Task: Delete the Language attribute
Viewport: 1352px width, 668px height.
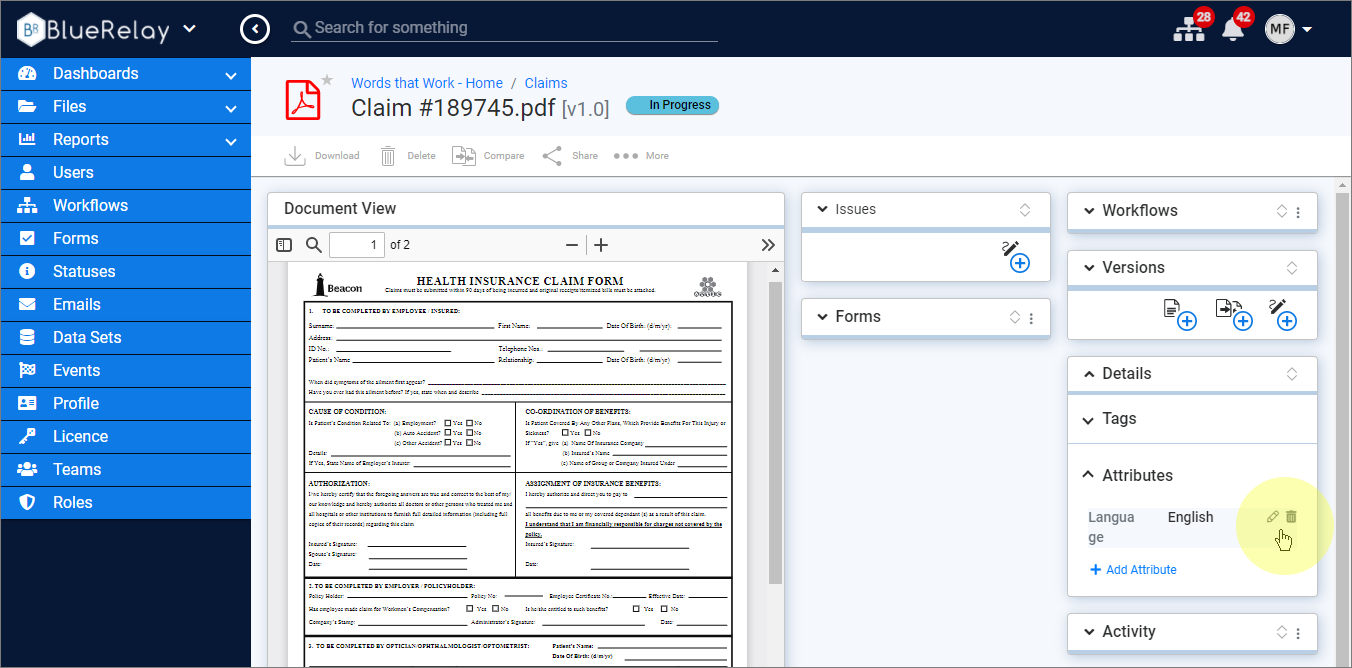Action: (1291, 517)
